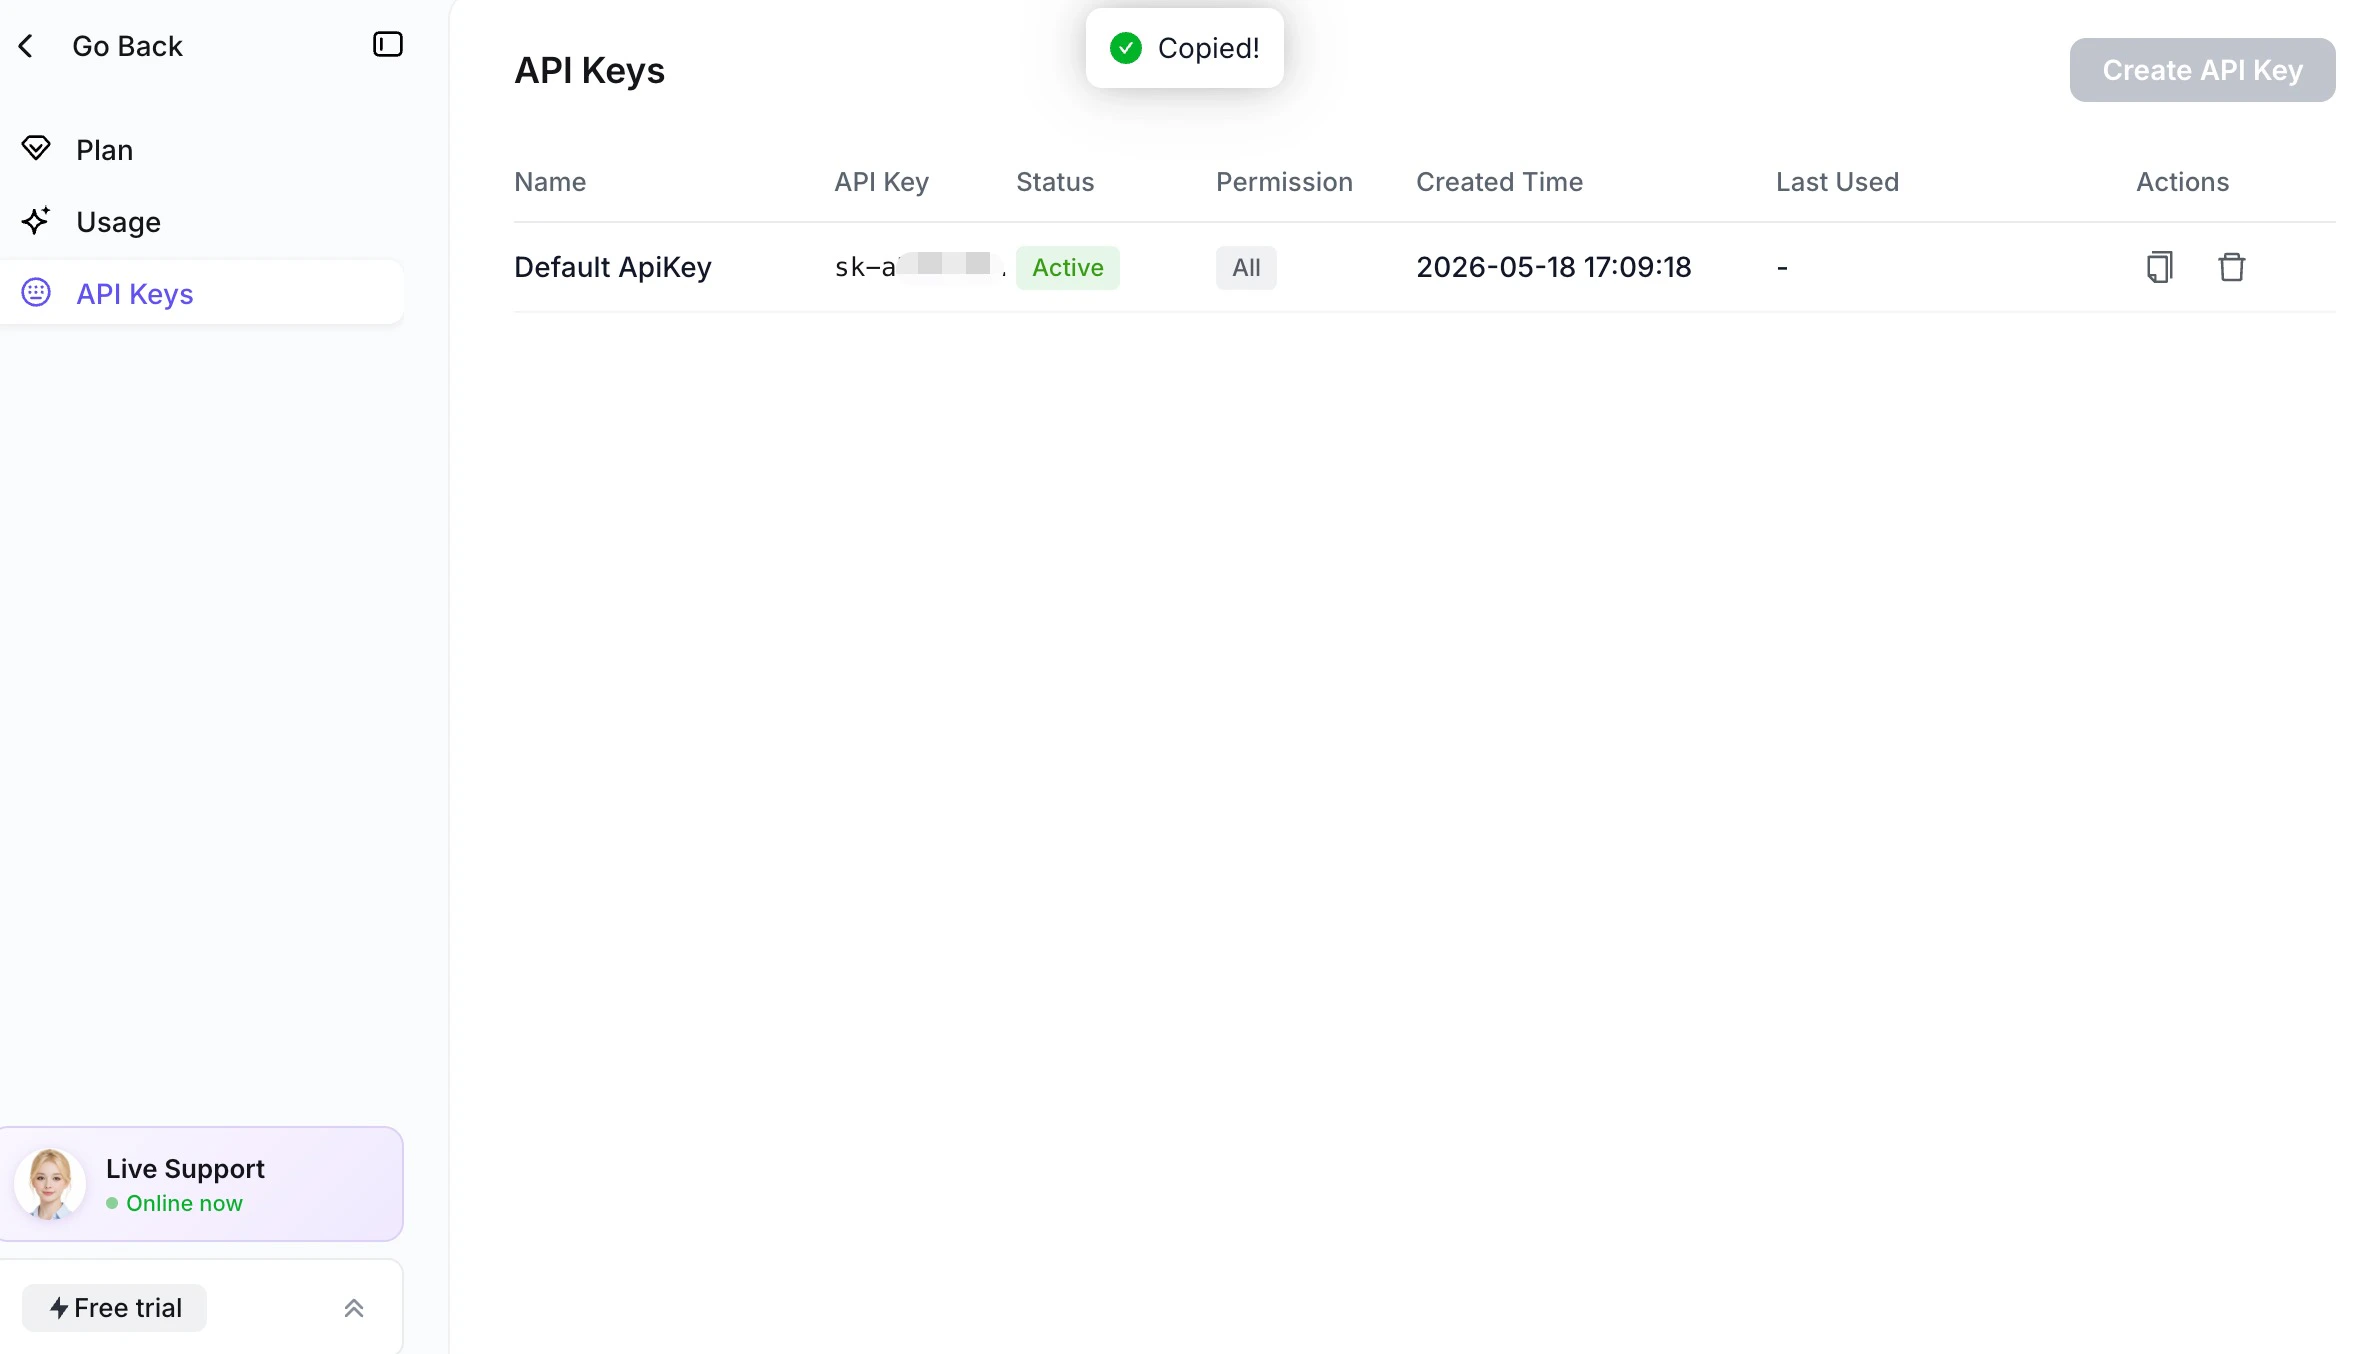Screen dimensions: 2378x1354
Task: Delete the Default ApiKey with trash icon
Action: tap(2232, 267)
